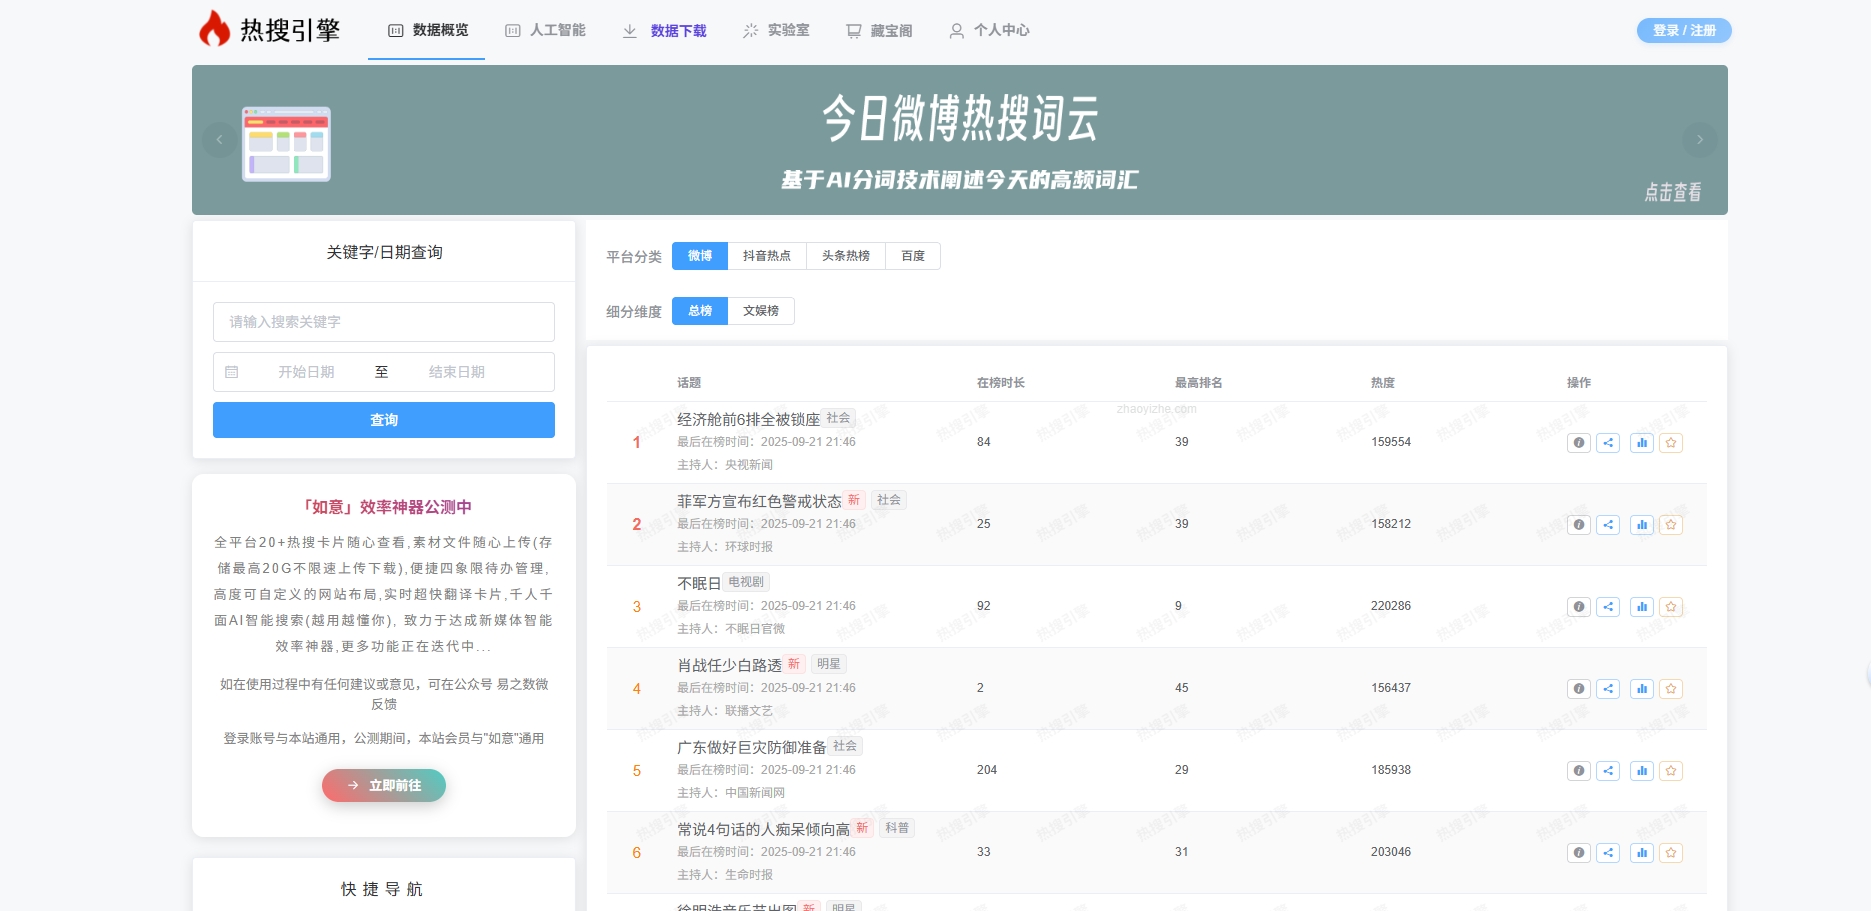Screen dimensions: 1871x911
Task: Click the calendar icon in date picker
Action: tap(233, 371)
